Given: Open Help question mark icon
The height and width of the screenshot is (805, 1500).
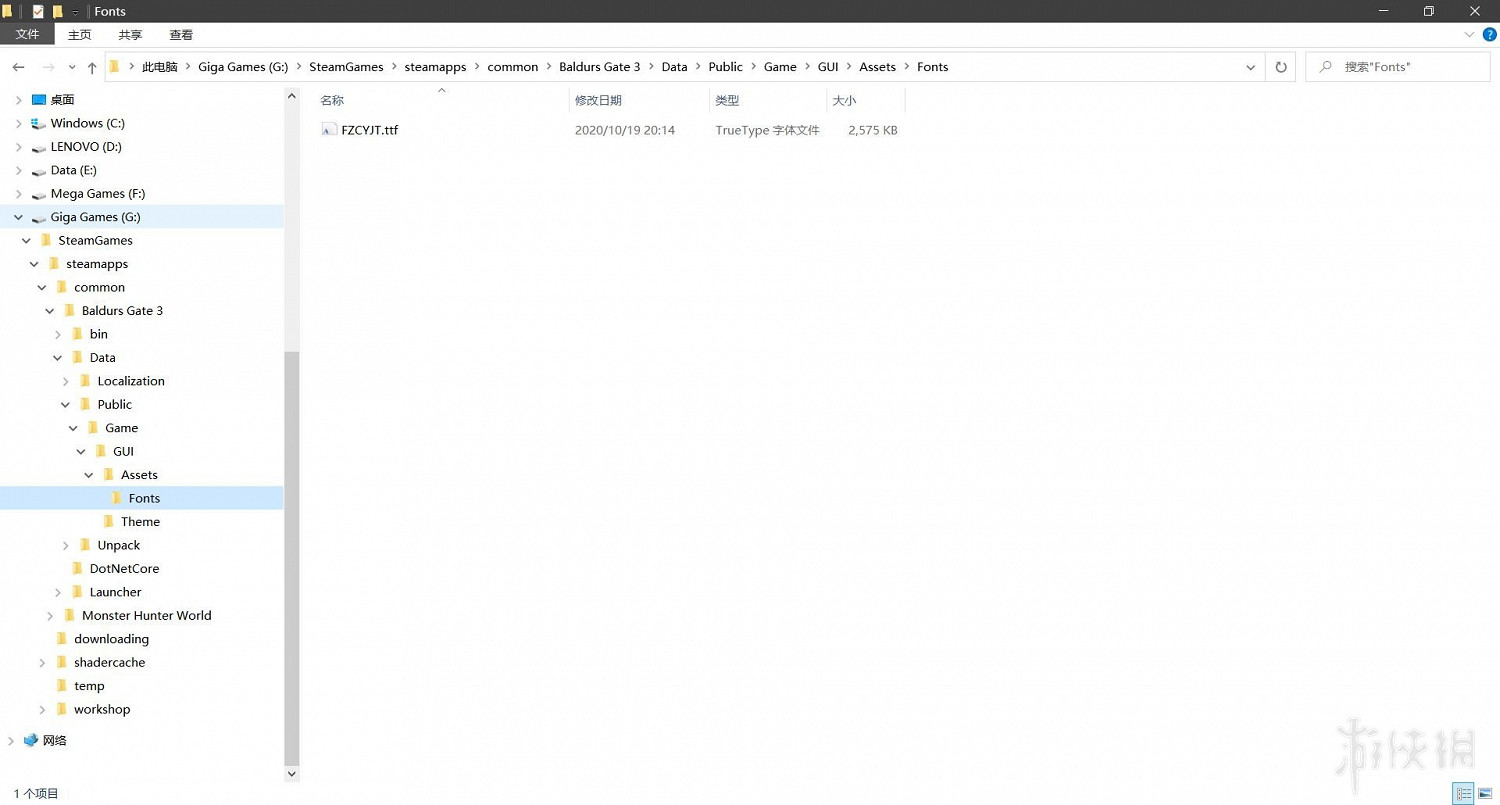Looking at the screenshot, I should click(1489, 34).
